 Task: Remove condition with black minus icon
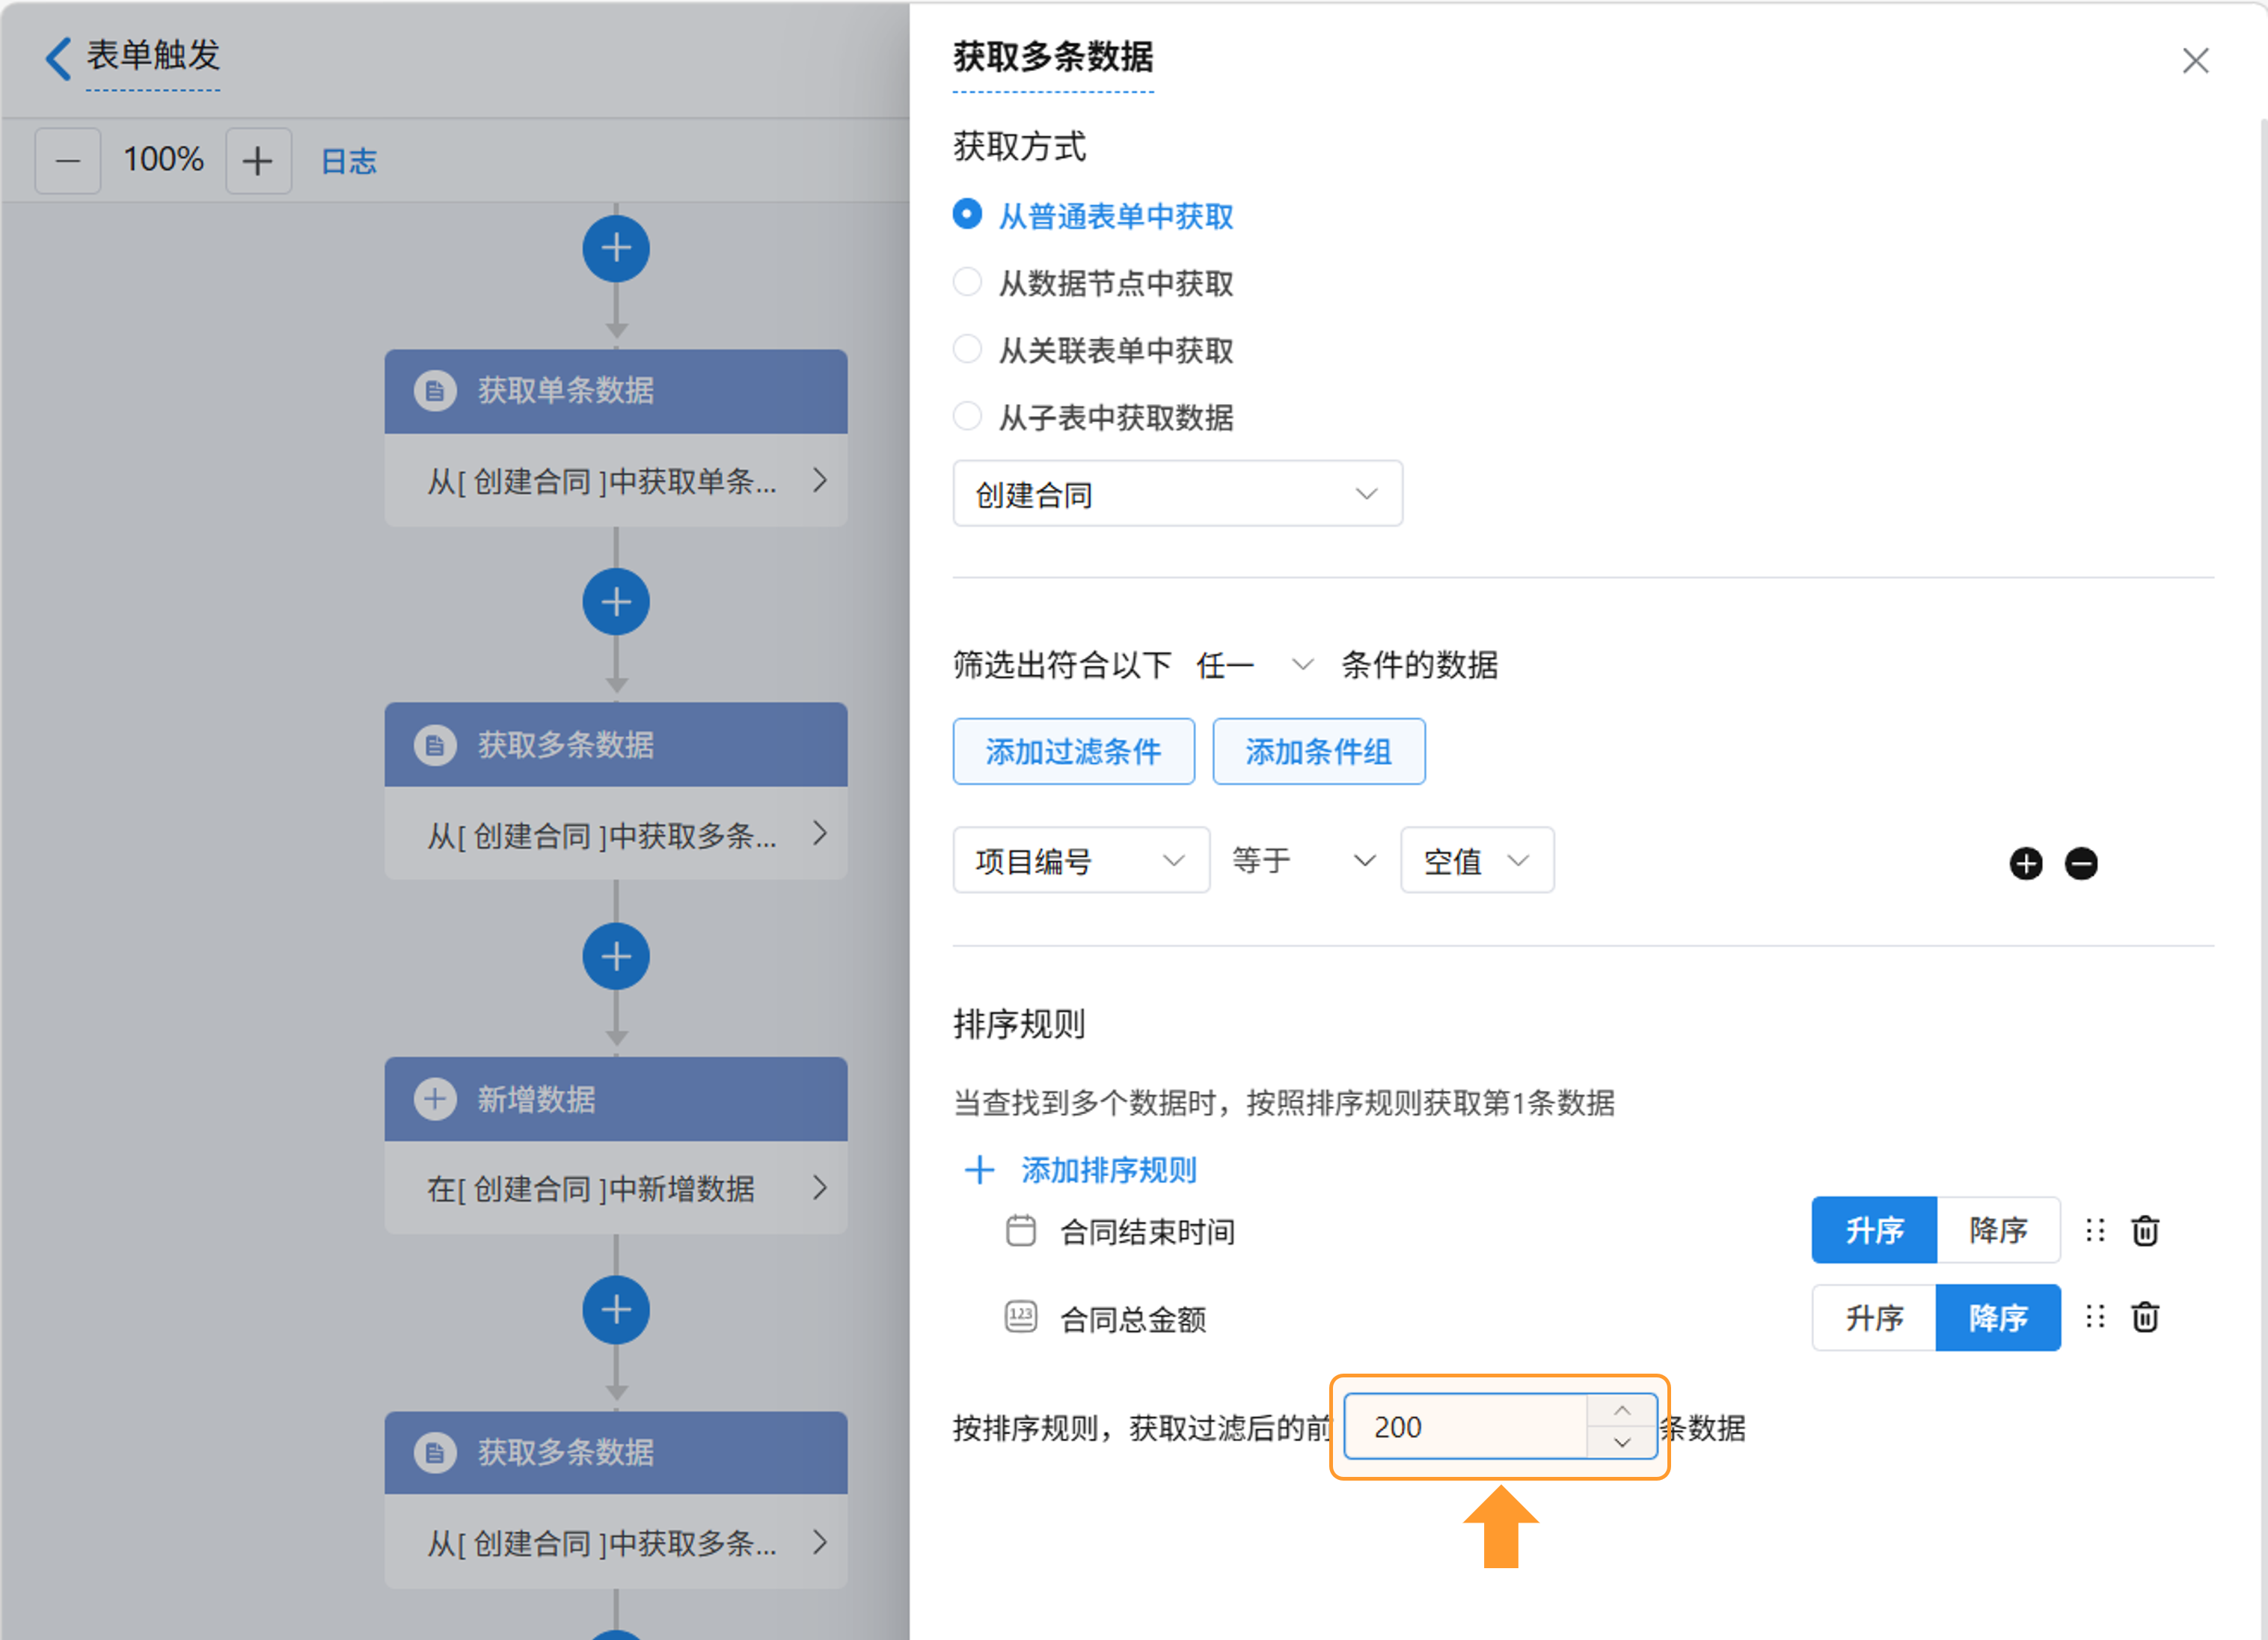pyautogui.click(x=2081, y=863)
